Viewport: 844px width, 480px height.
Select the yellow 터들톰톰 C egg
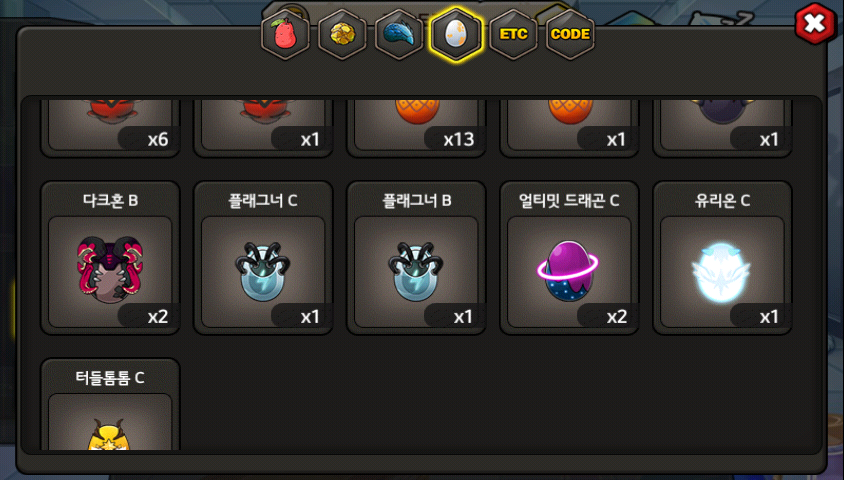coord(110,434)
